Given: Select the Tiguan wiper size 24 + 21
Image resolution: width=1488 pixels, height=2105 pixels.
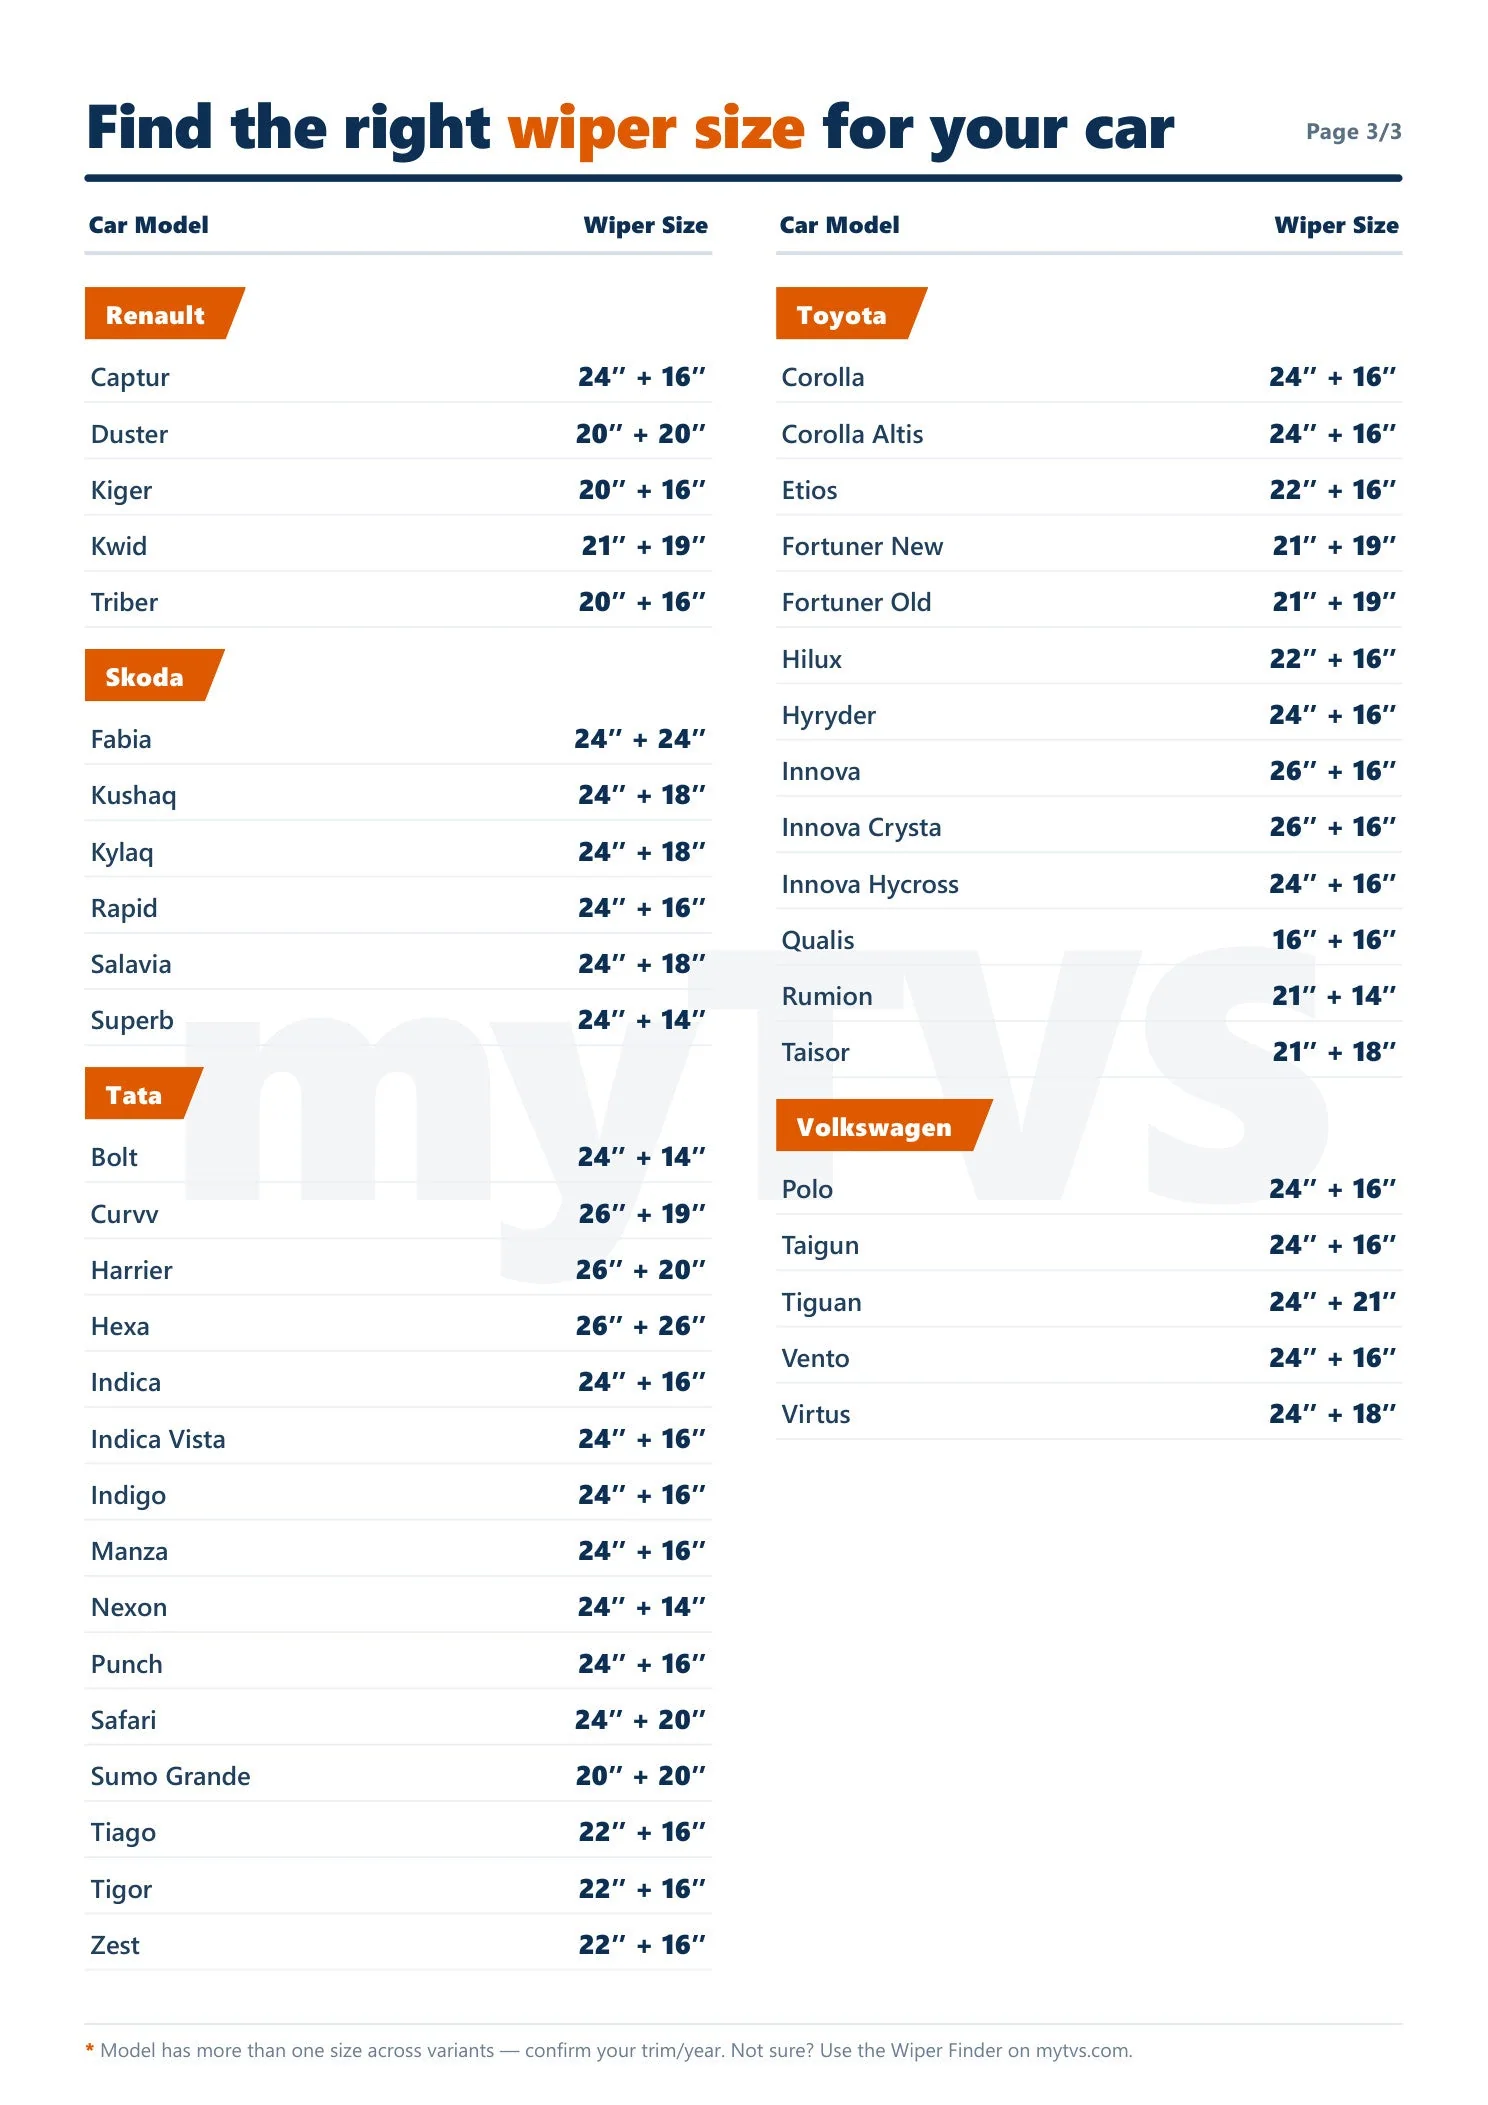Looking at the screenshot, I should [1332, 1301].
